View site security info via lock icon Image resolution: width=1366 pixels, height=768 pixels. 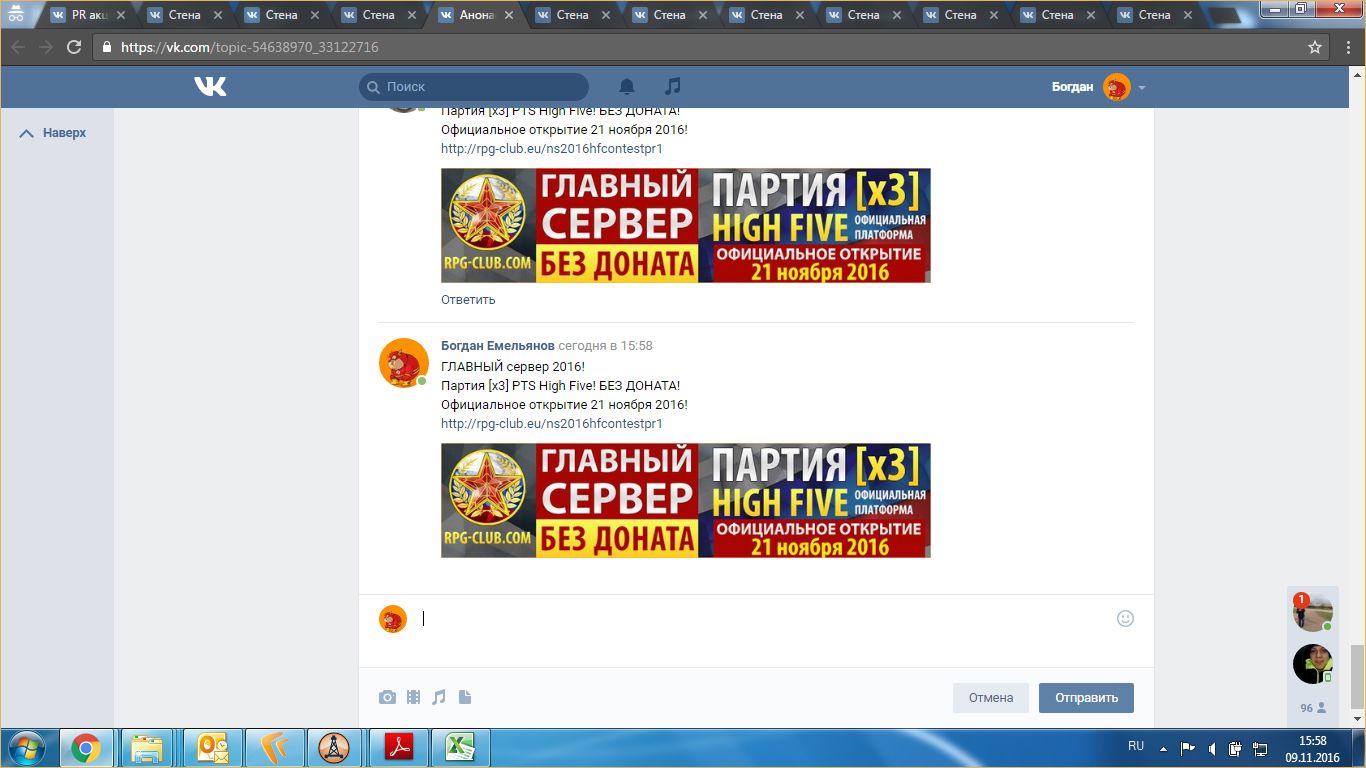coord(107,47)
